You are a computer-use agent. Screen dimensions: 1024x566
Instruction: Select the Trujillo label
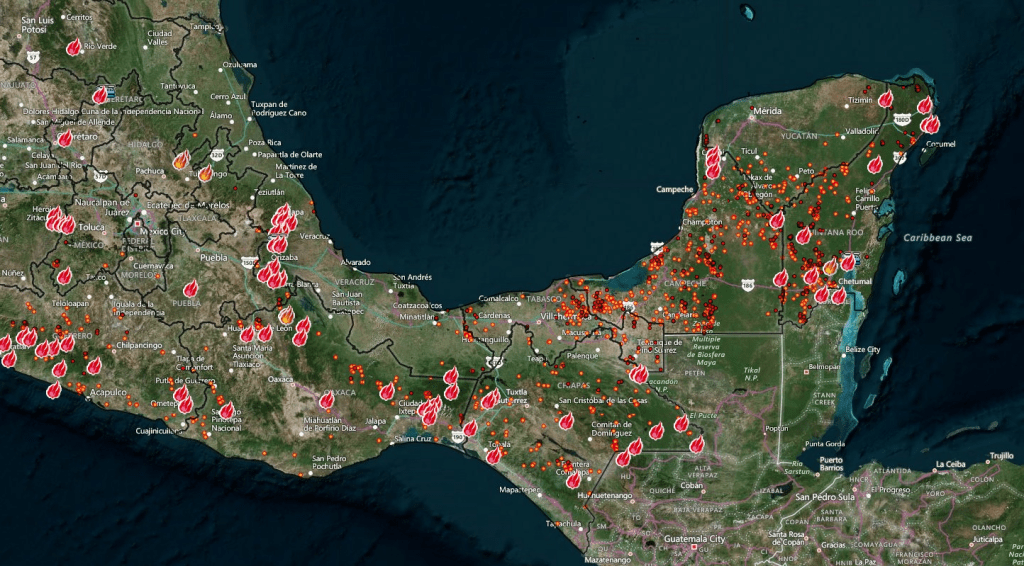[x=1001, y=456]
